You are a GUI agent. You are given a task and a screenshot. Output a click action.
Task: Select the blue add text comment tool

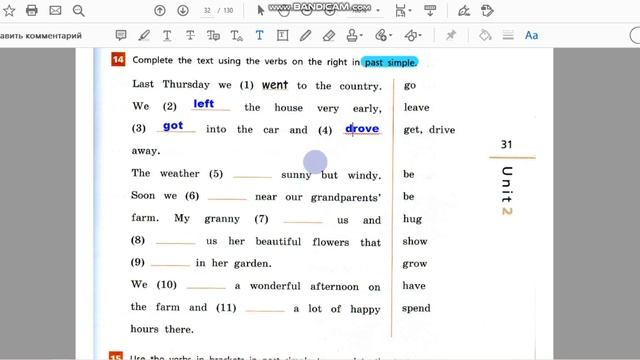pyautogui.click(x=259, y=36)
